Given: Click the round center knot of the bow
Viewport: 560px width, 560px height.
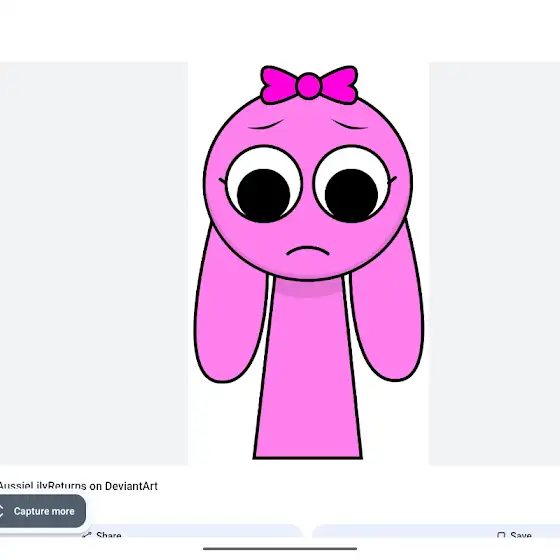Looking at the screenshot, I should [309, 86].
